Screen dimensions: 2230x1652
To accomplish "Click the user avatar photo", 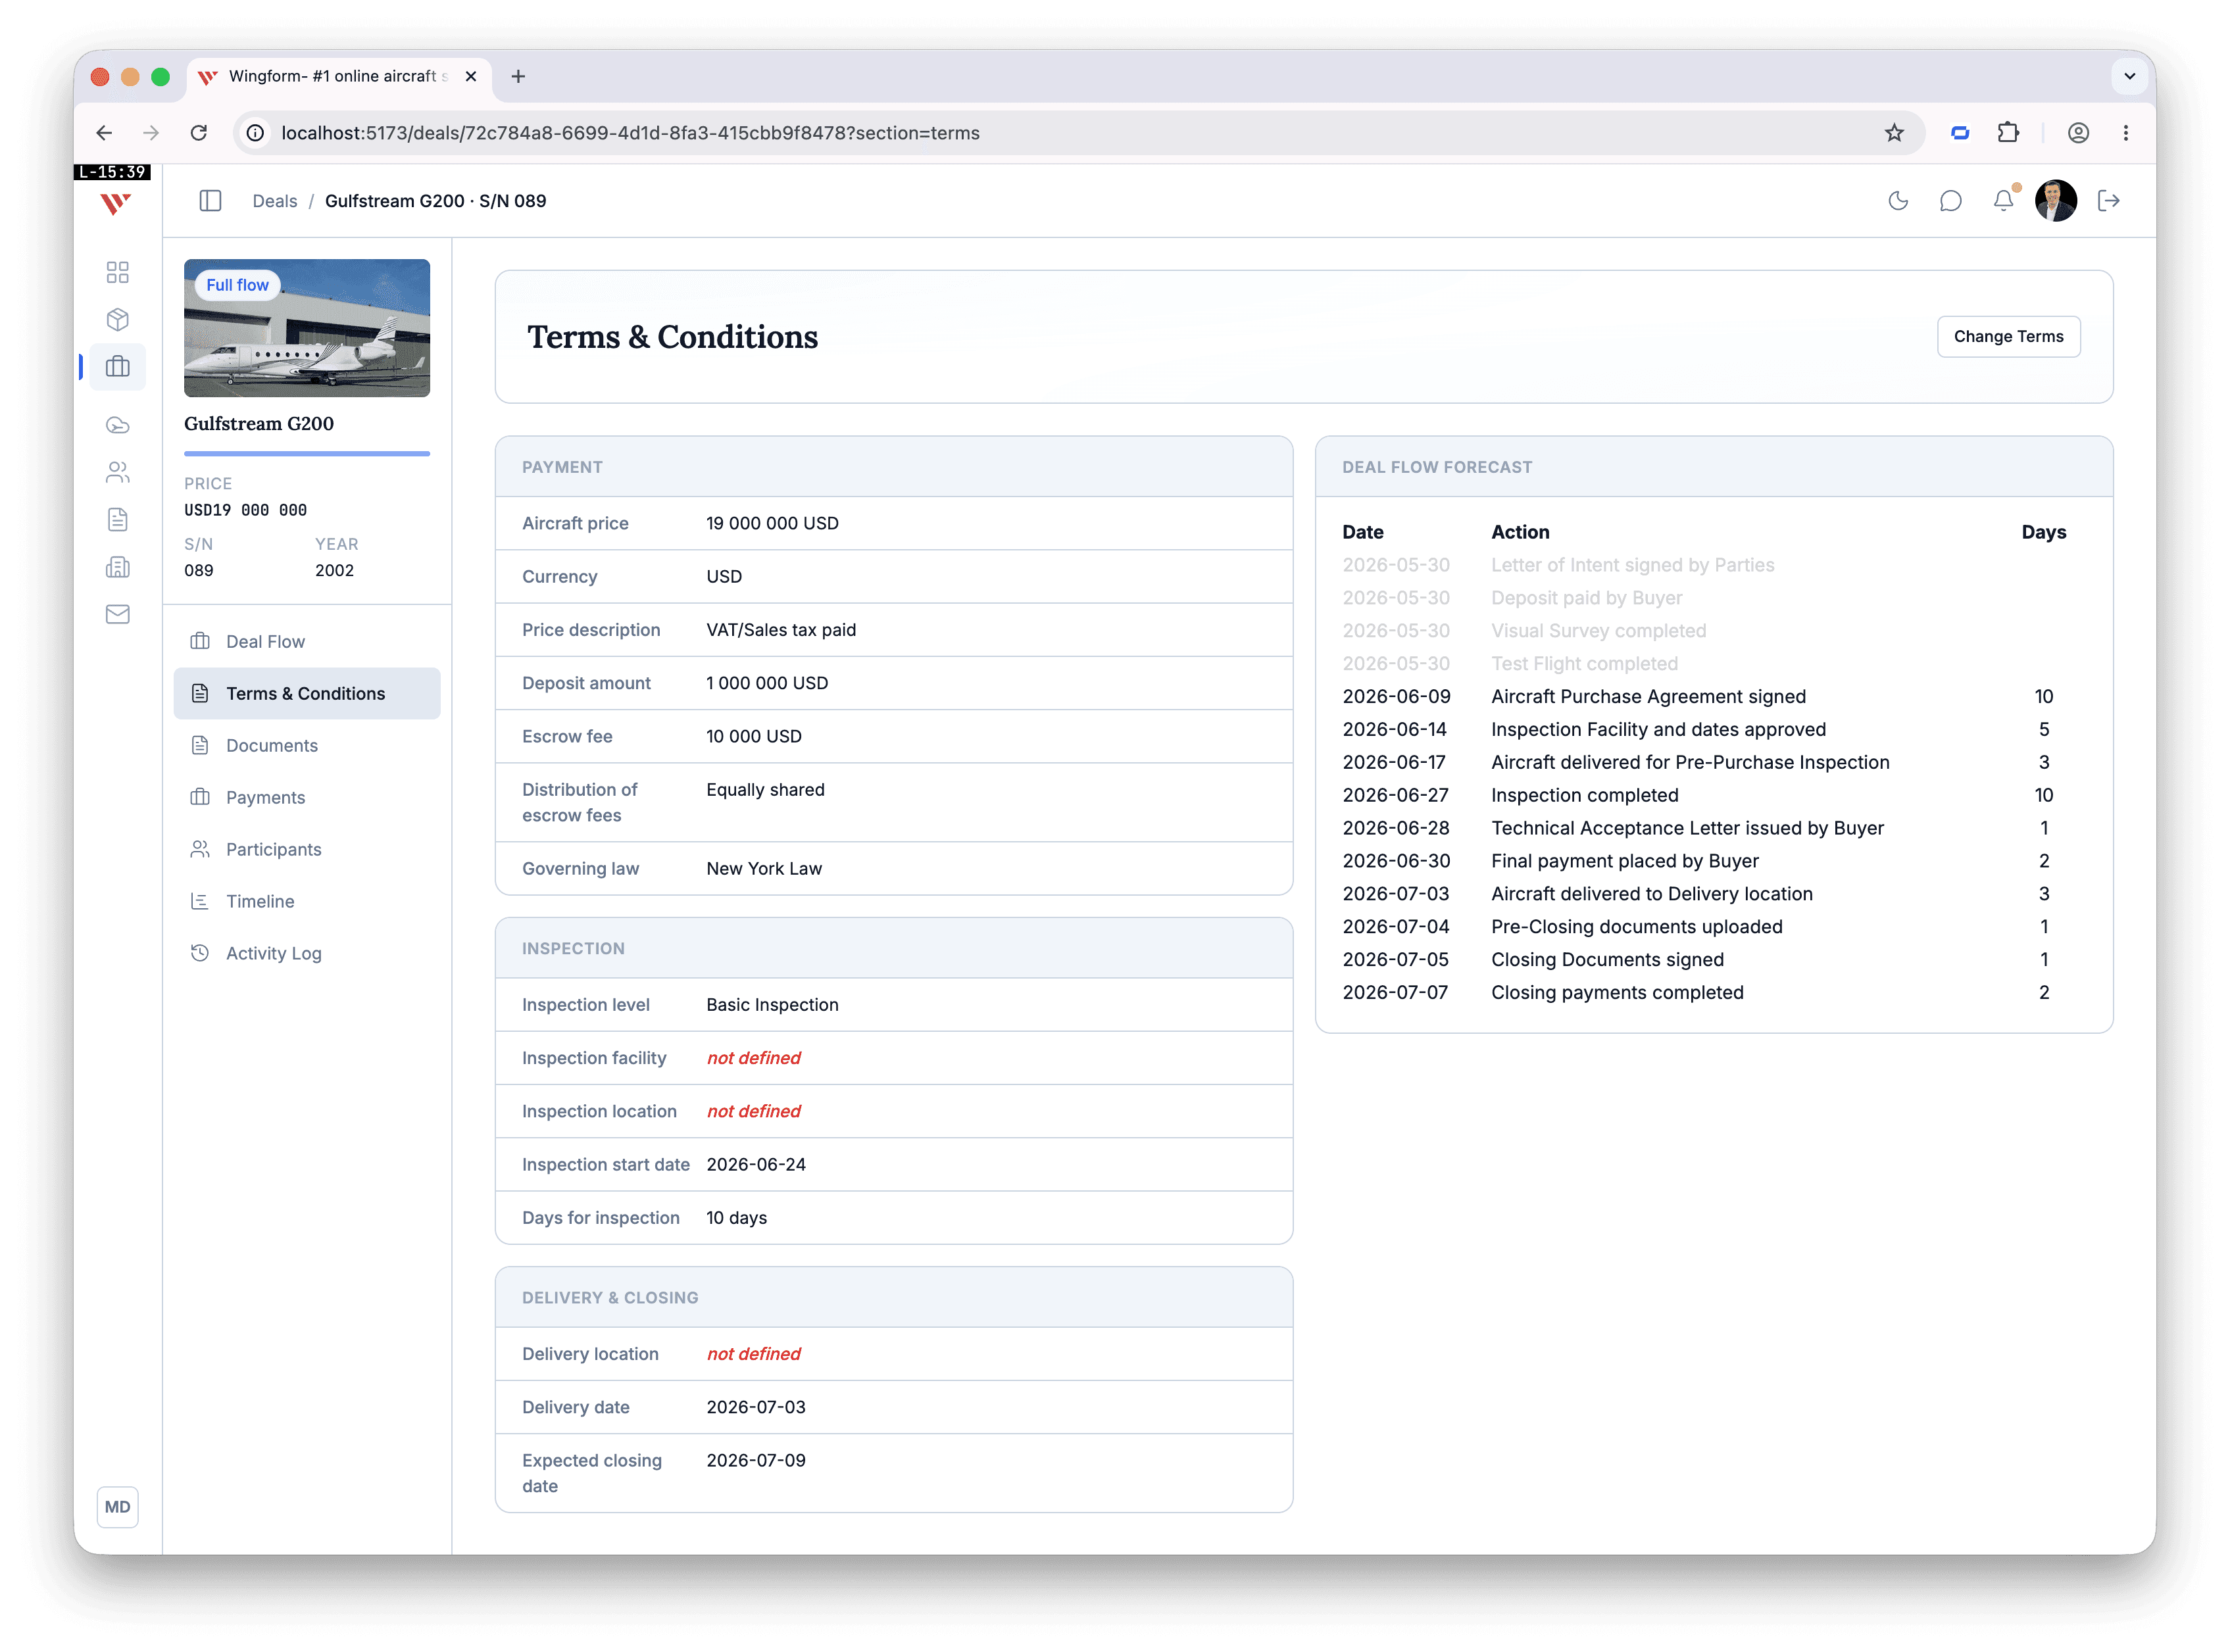I will (2055, 201).
